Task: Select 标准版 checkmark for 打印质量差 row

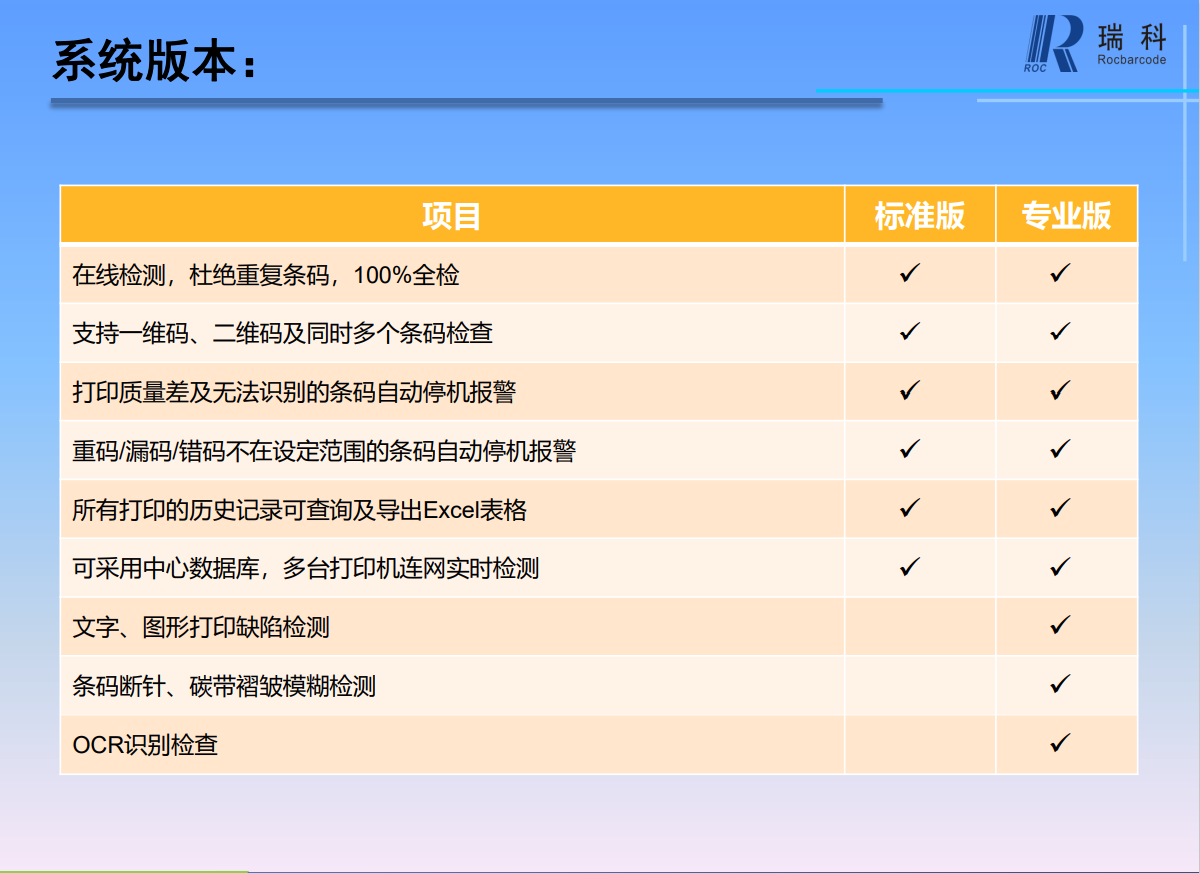Action: [x=909, y=390]
